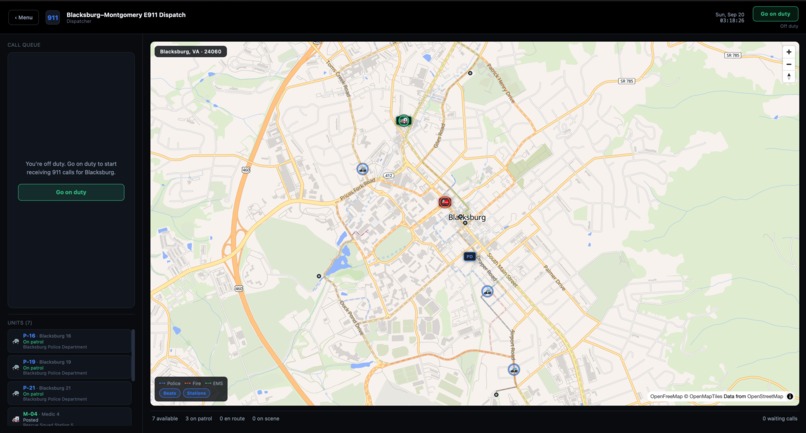The image size is (806, 433).
Task: Click the 7 available status count
Action: tap(165, 419)
